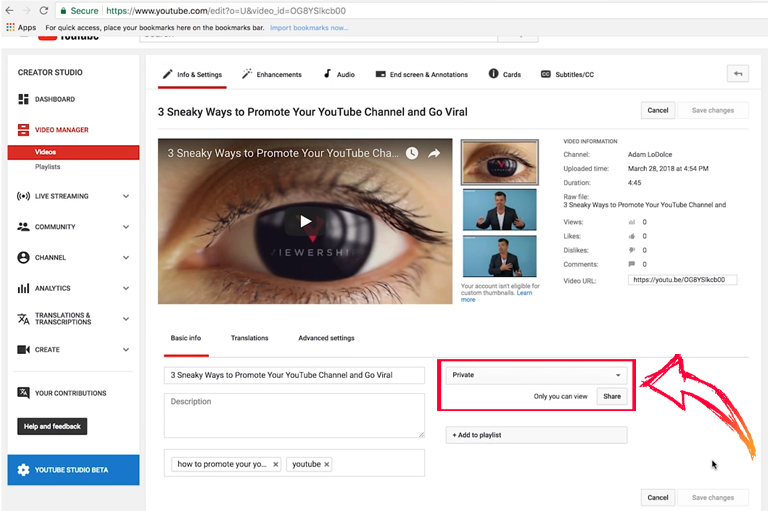The width and height of the screenshot is (768, 511).
Task: Click the share arrow icon on video player
Action: pos(434,153)
